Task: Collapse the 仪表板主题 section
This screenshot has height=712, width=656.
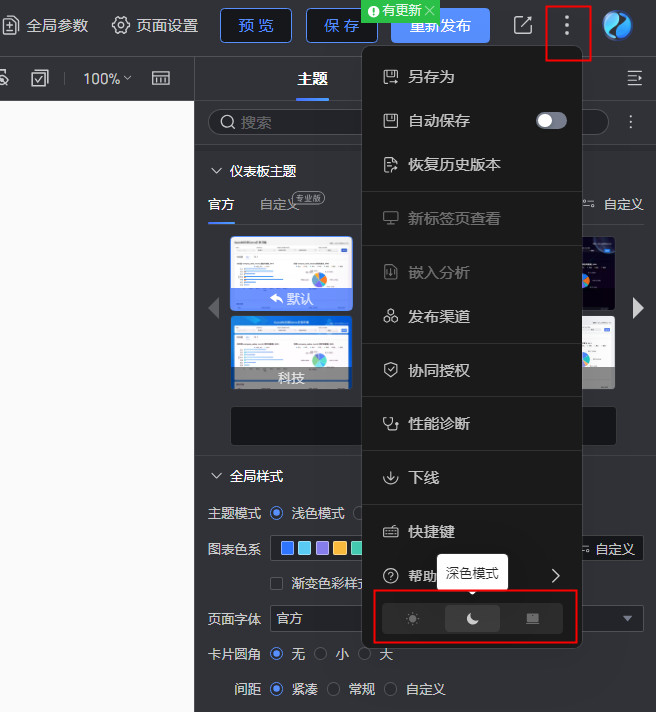Action: coord(216,171)
